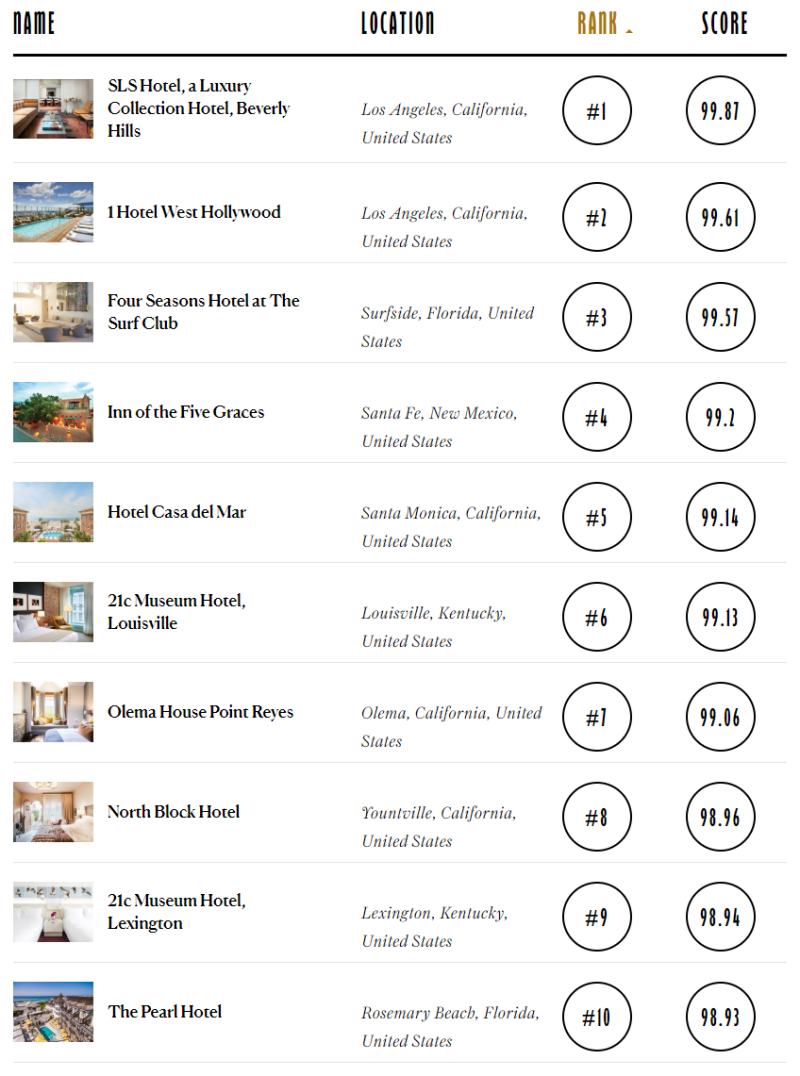Open the Hotel Casa del Mar link
800x1076 pixels.
tap(177, 512)
